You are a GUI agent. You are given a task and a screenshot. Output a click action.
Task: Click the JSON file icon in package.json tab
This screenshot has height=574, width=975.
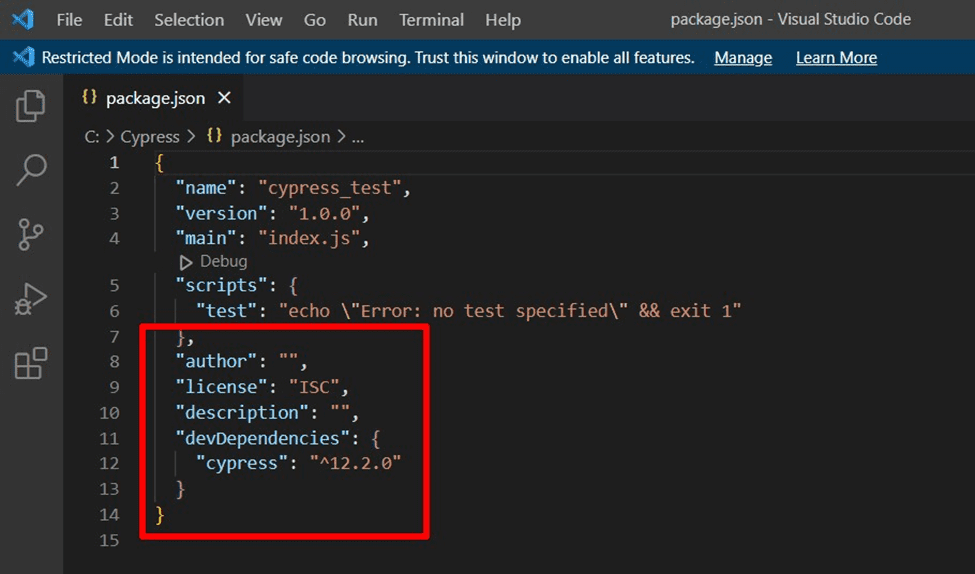pos(90,98)
